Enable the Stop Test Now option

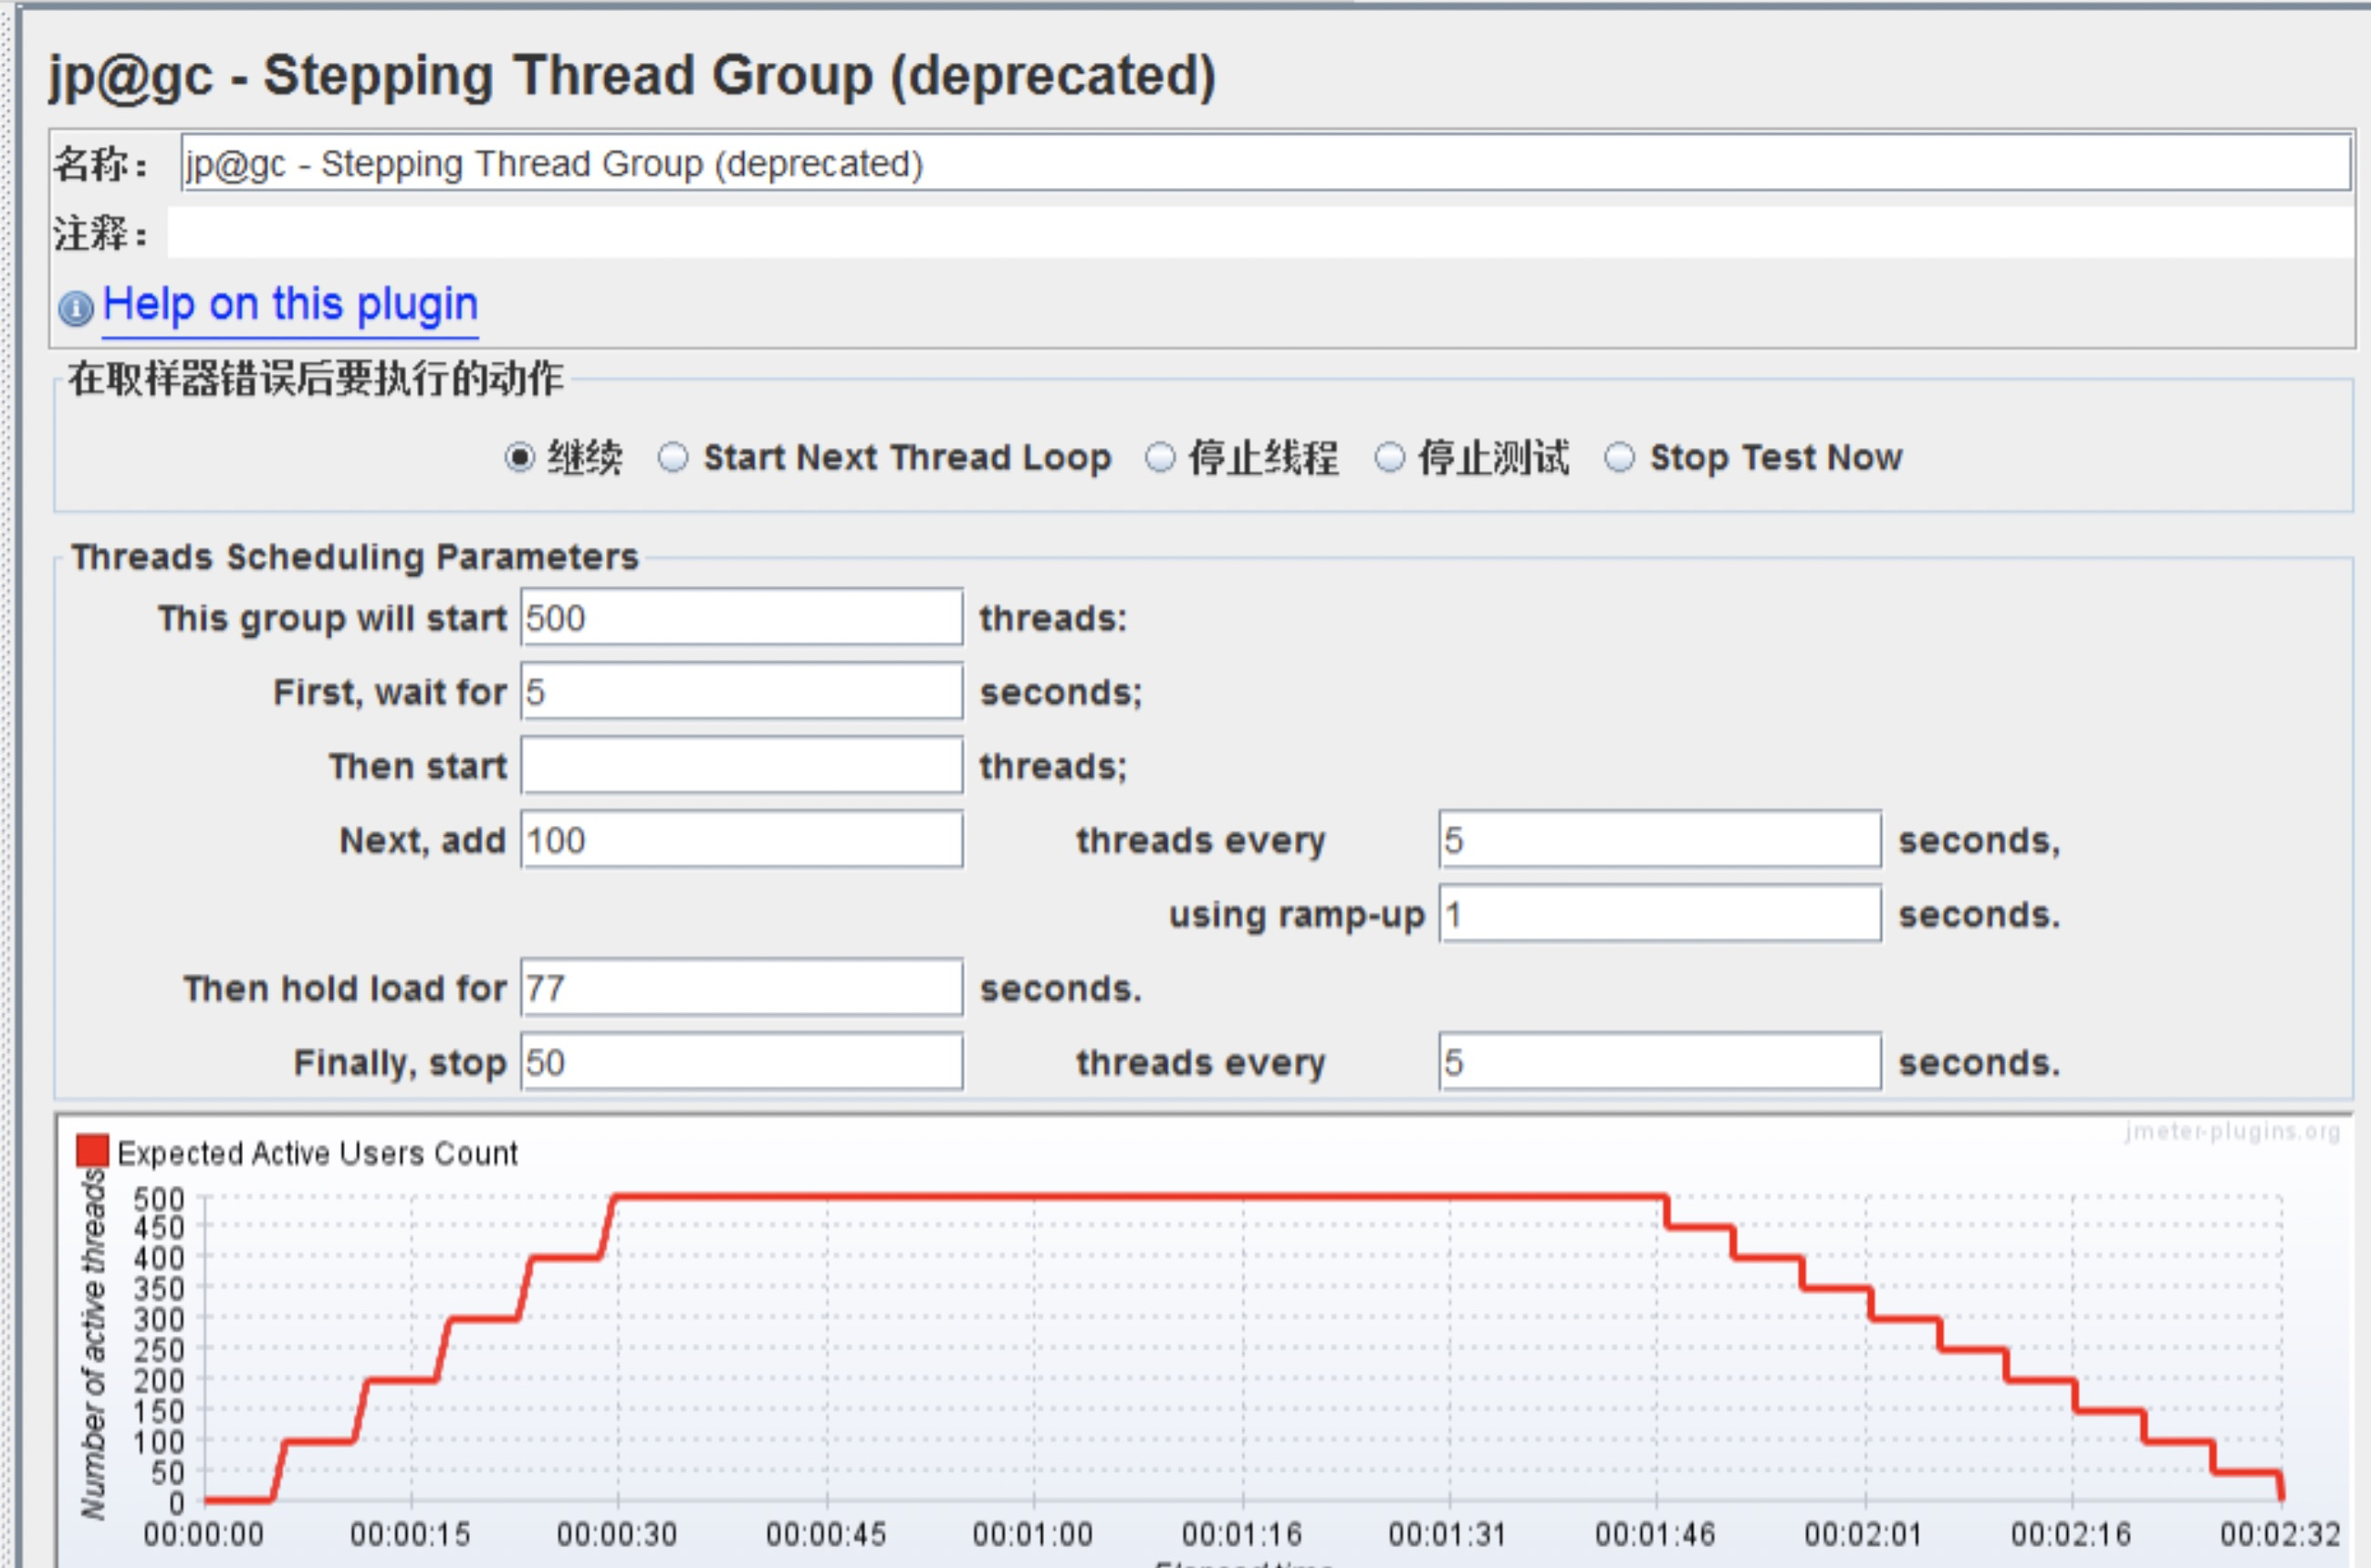[x=1619, y=458]
